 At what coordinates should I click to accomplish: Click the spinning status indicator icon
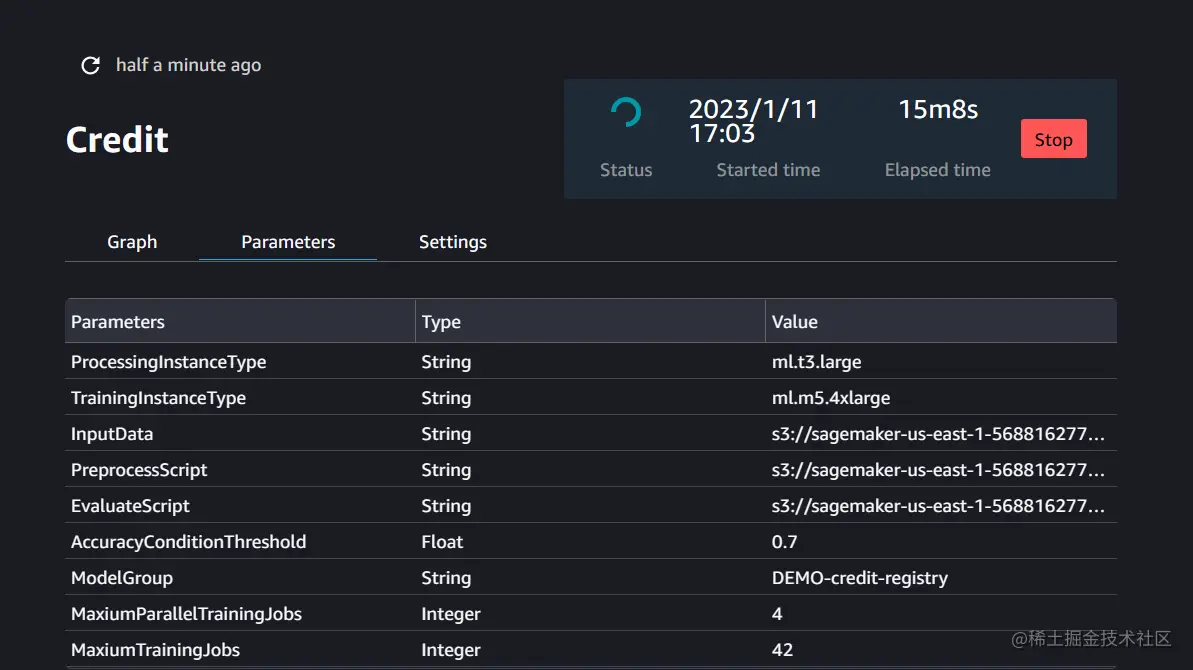point(626,112)
